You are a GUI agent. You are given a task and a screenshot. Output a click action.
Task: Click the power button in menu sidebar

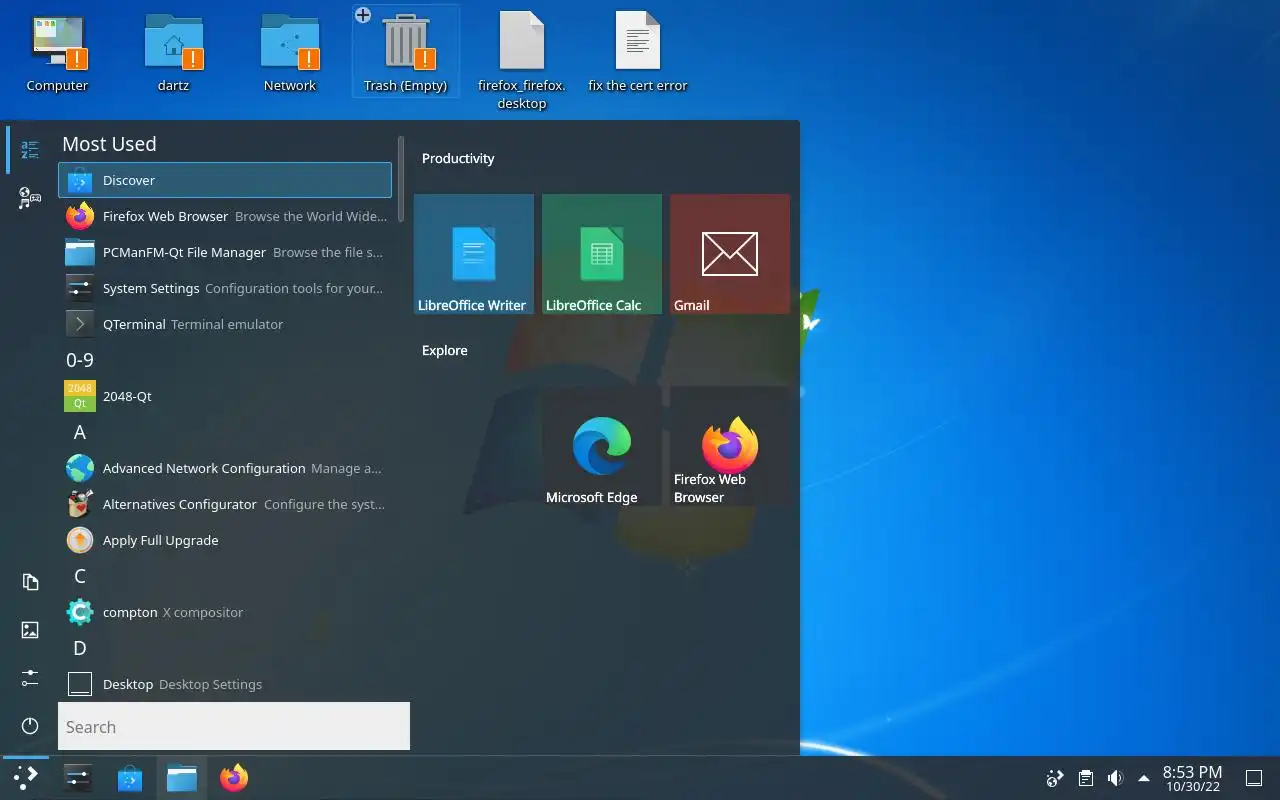pyautogui.click(x=30, y=726)
